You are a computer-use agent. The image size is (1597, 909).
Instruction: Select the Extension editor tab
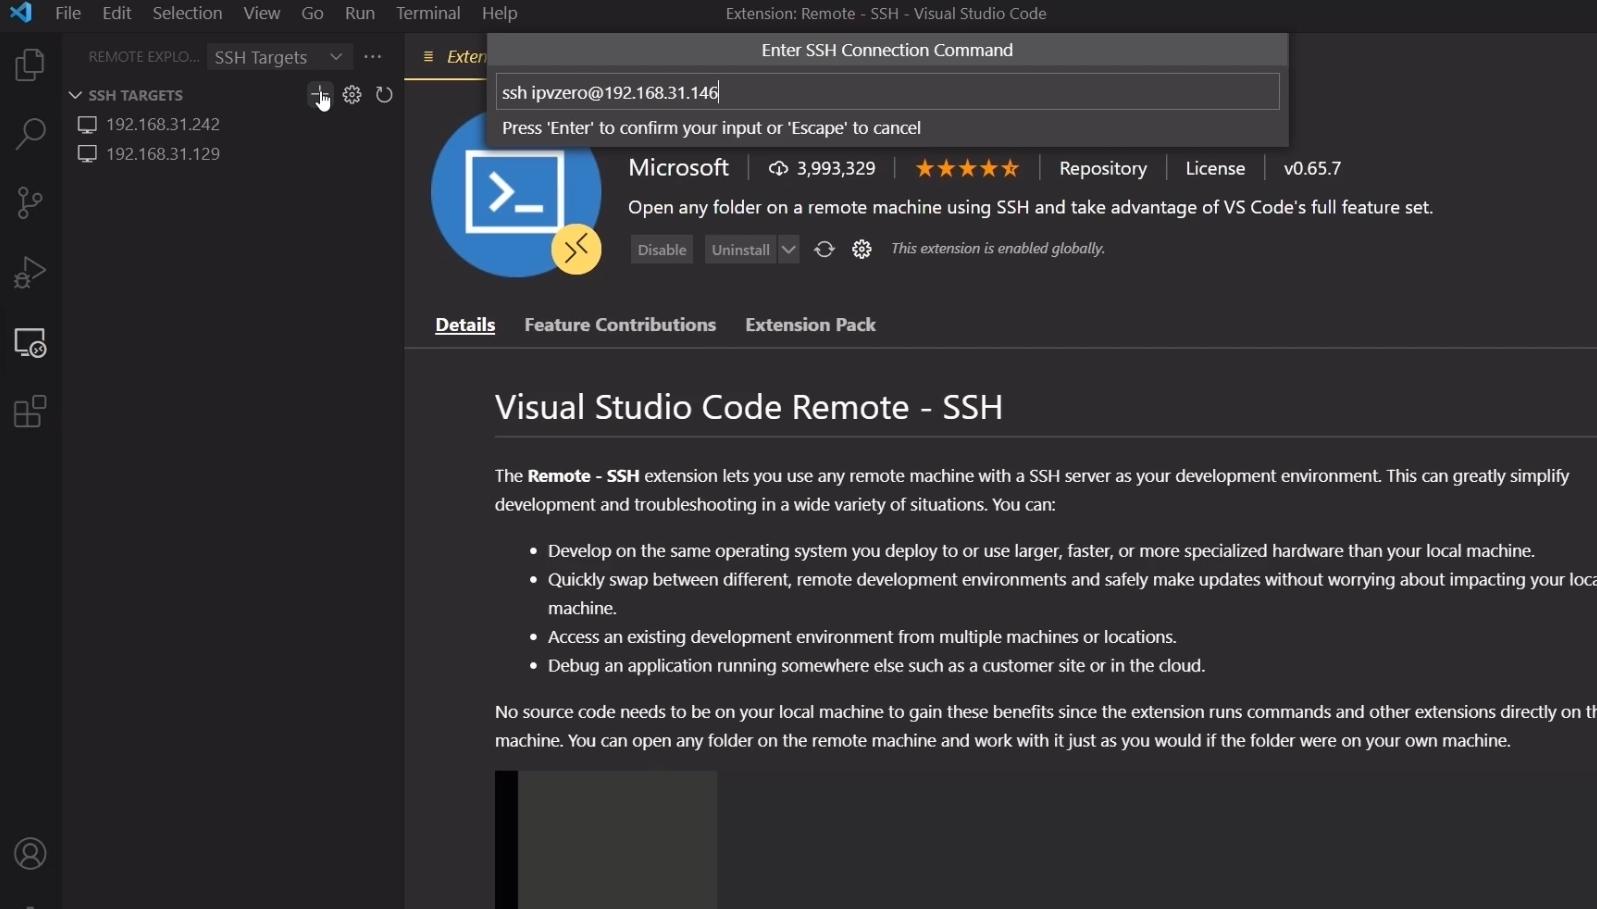tap(447, 57)
